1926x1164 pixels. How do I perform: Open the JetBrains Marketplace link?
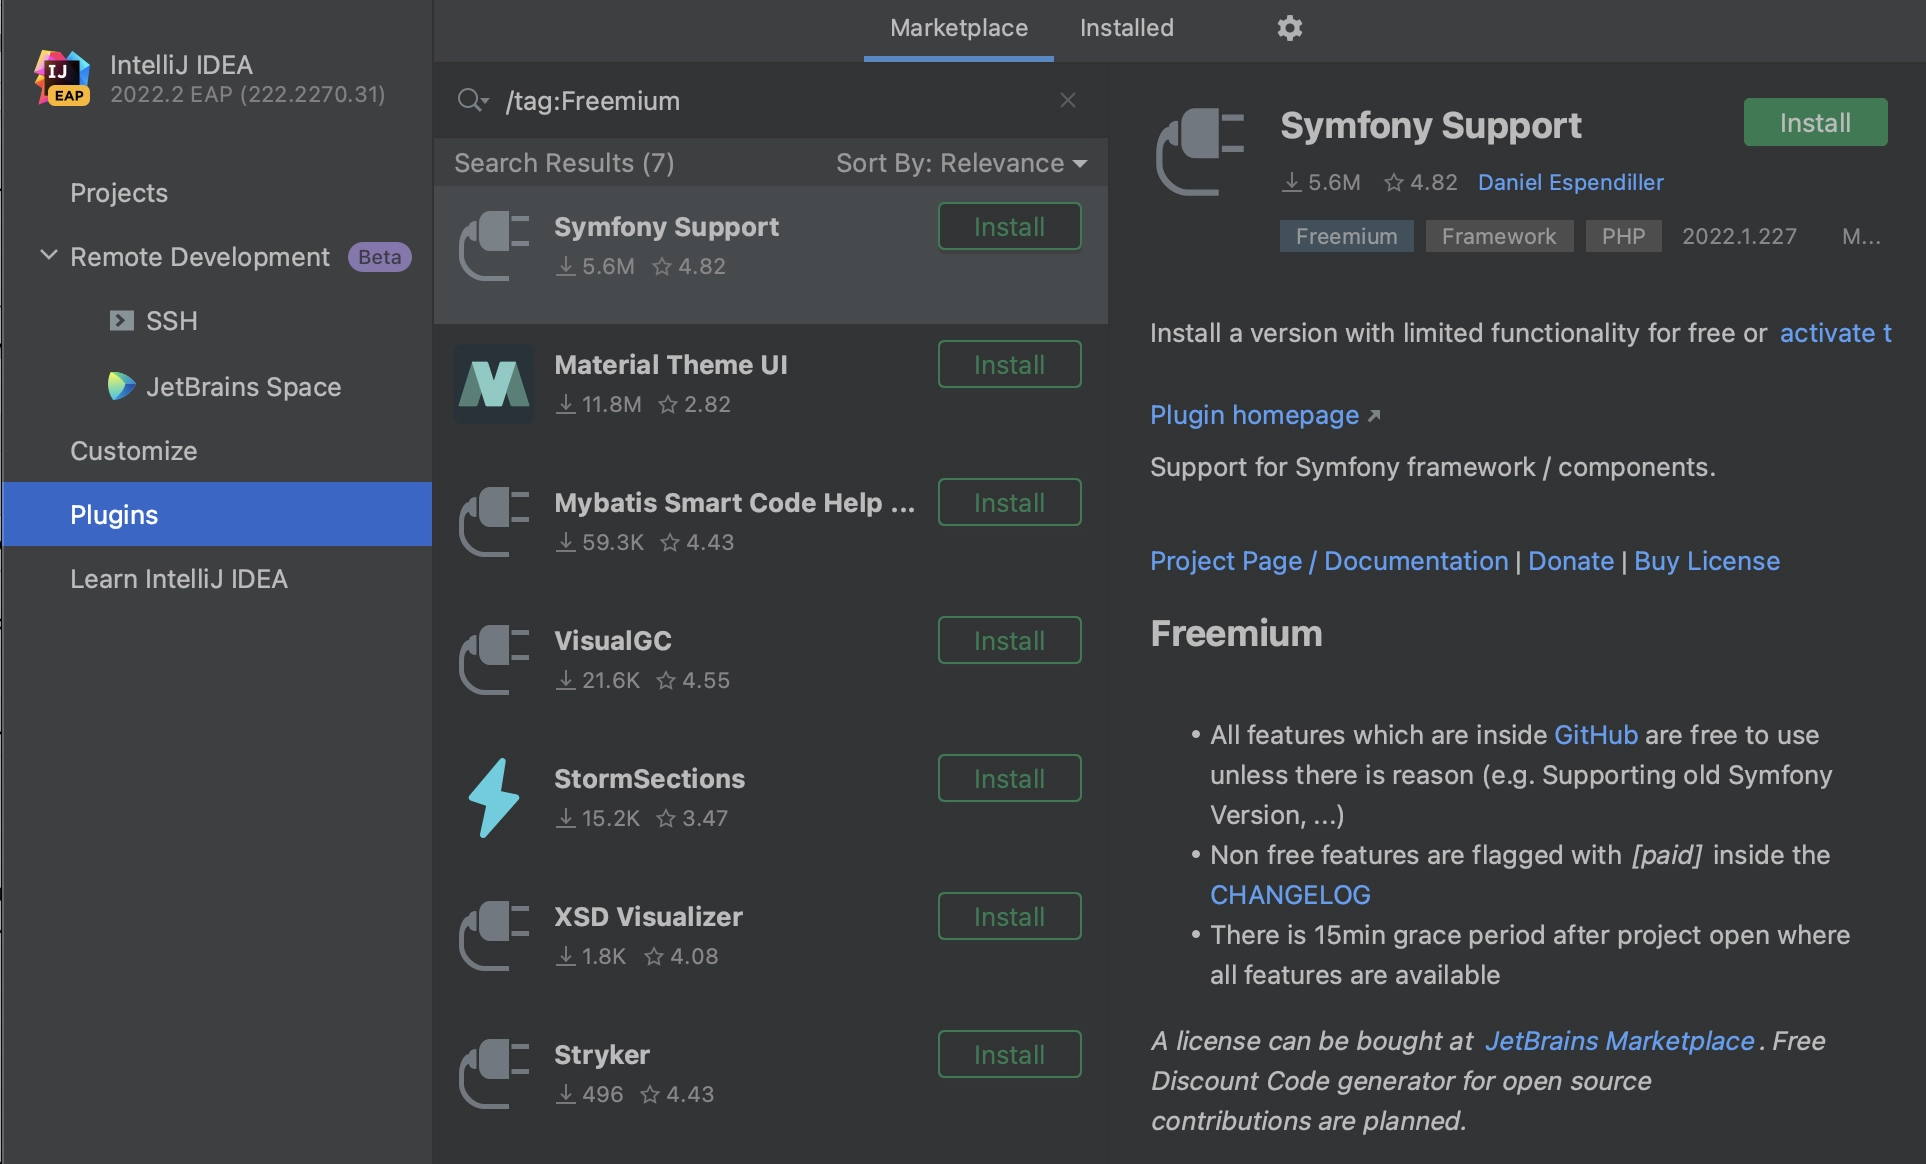(x=1619, y=1041)
